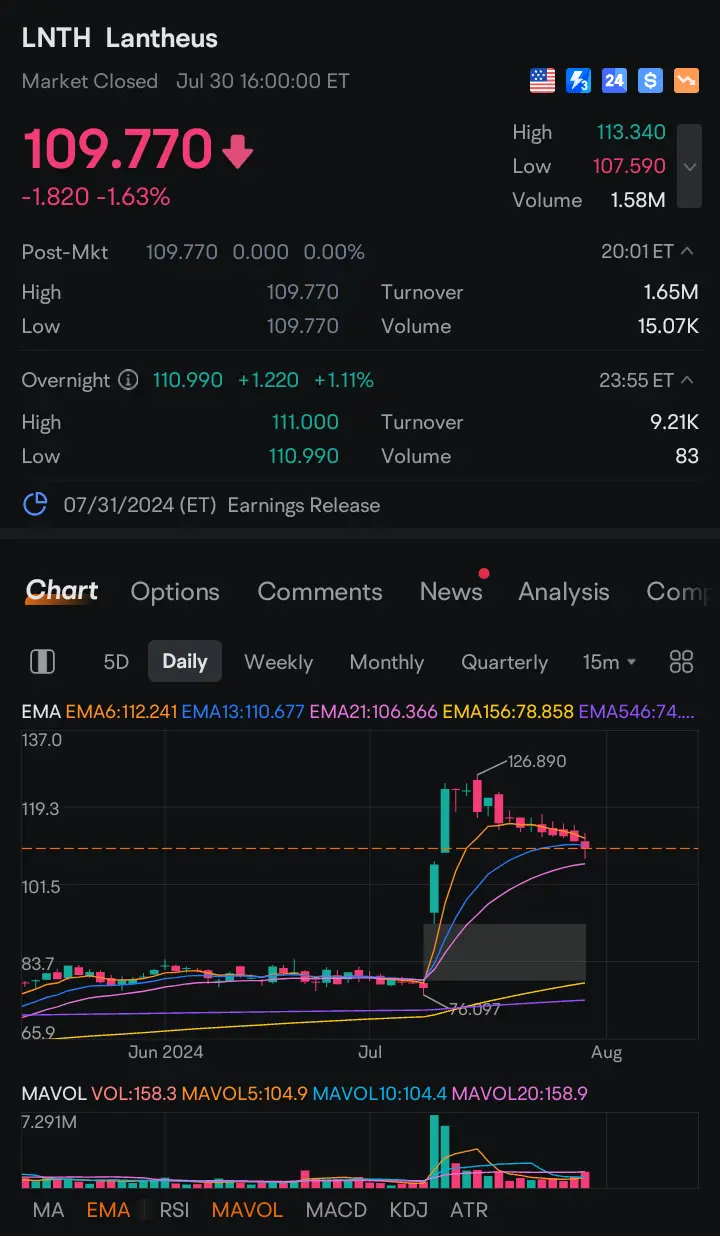Tap the 24-hour trading badge icon

point(614,81)
